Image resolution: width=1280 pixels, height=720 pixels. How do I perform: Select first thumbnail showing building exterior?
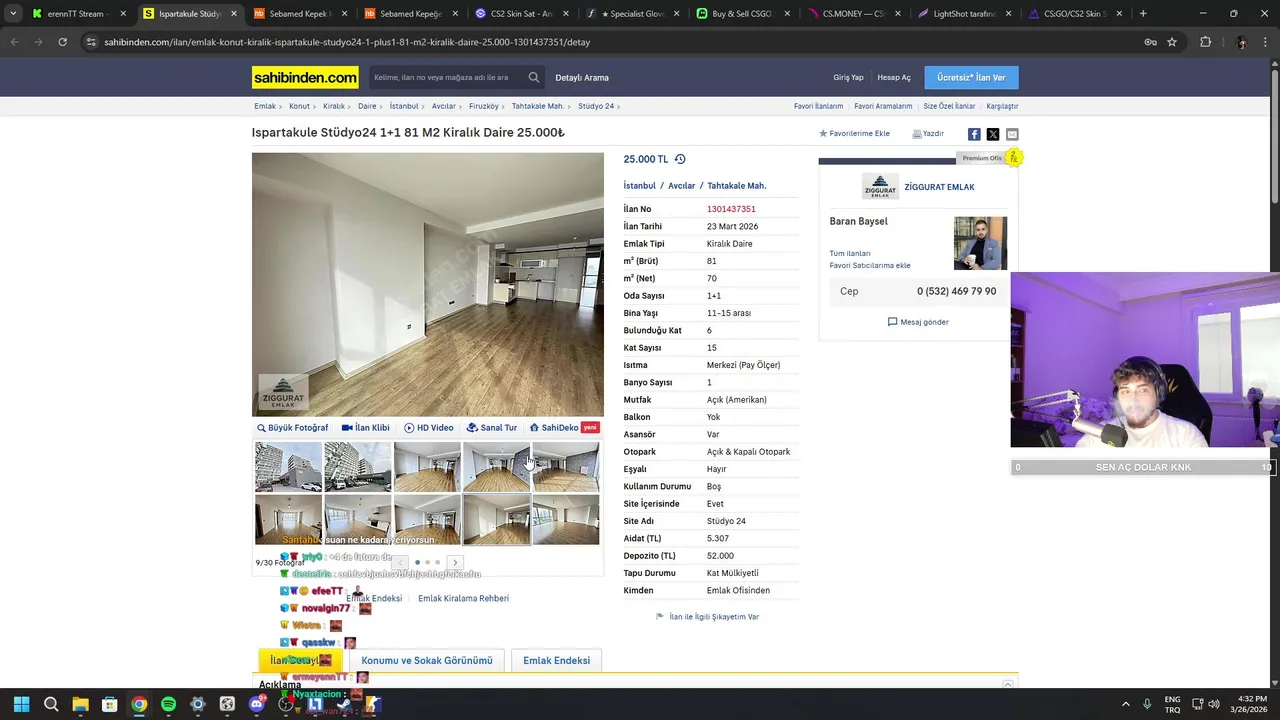(x=288, y=467)
